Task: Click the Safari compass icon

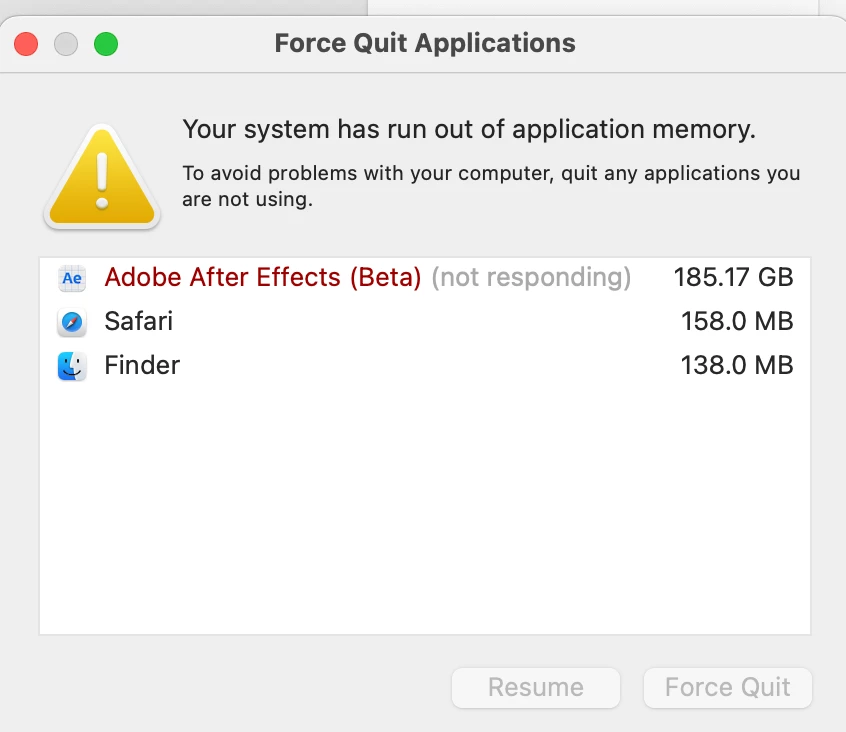Action: 72,322
